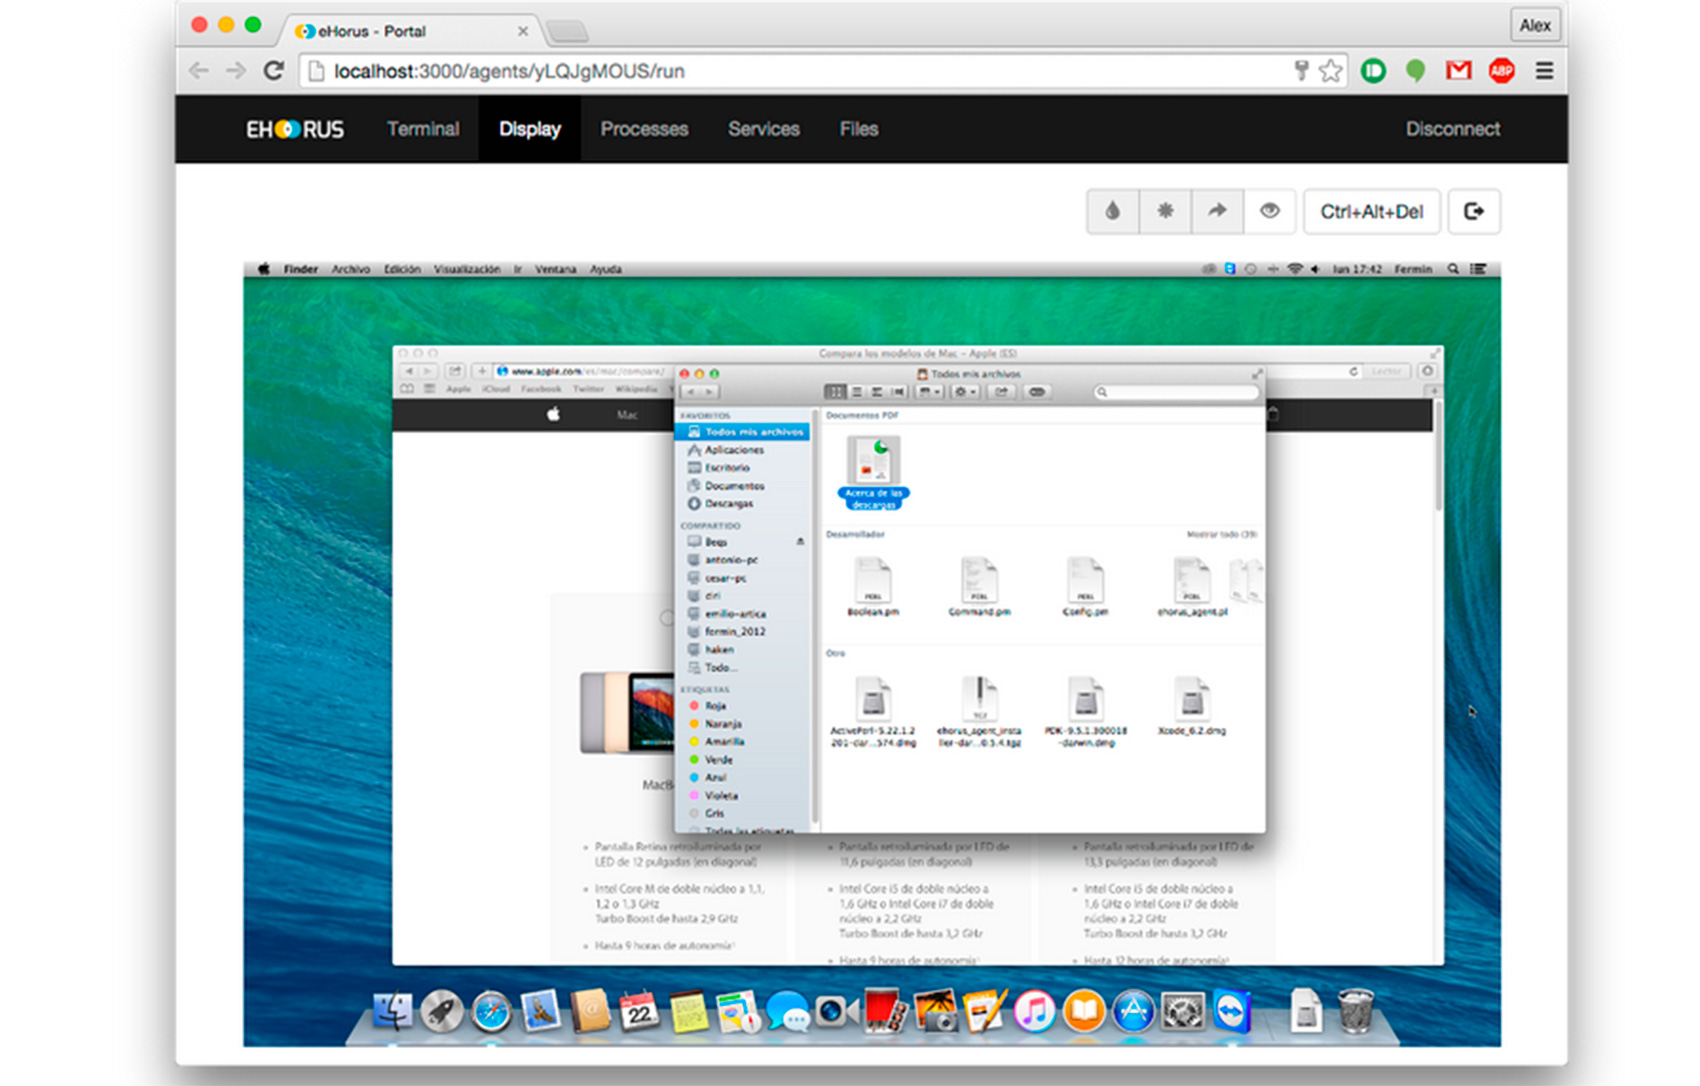Screen dimensions: 1700x1086
Task: Click Finder share button
Action: [1001, 392]
